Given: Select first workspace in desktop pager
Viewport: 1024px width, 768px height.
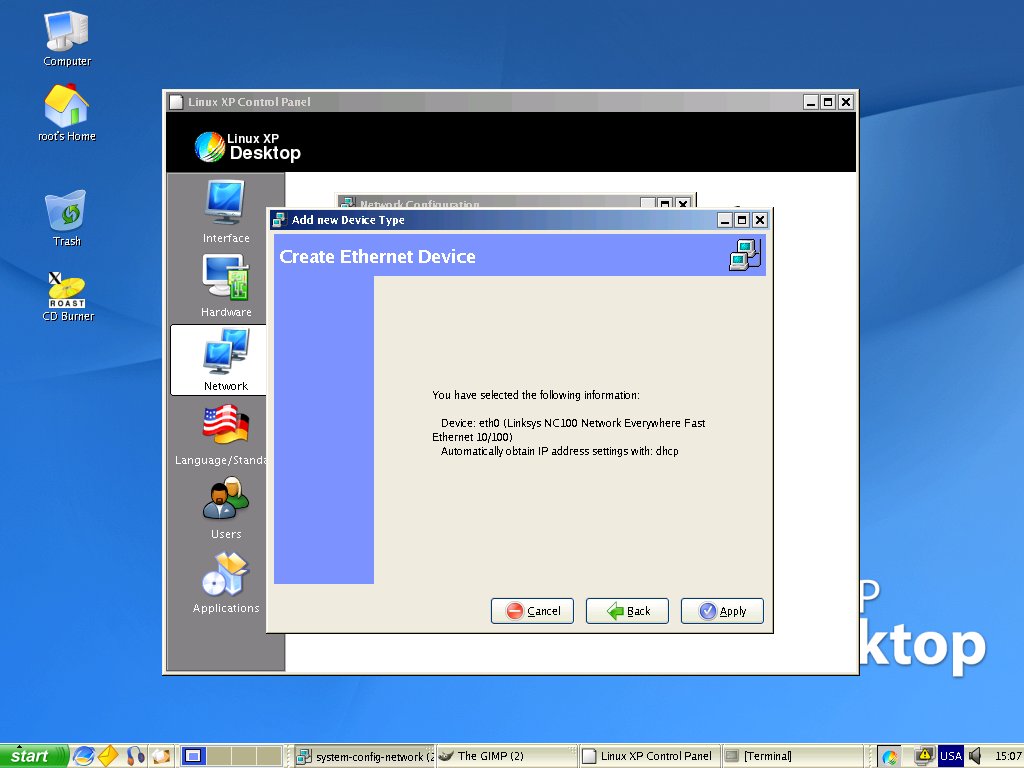Looking at the screenshot, I should point(193,756).
